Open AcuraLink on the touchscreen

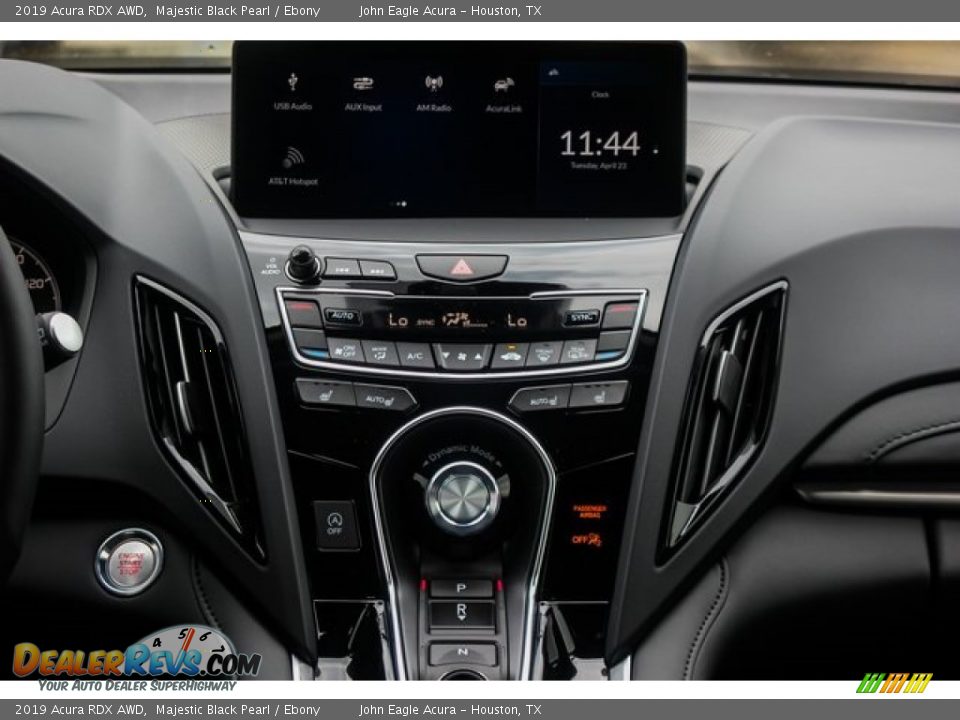[x=501, y=88]
